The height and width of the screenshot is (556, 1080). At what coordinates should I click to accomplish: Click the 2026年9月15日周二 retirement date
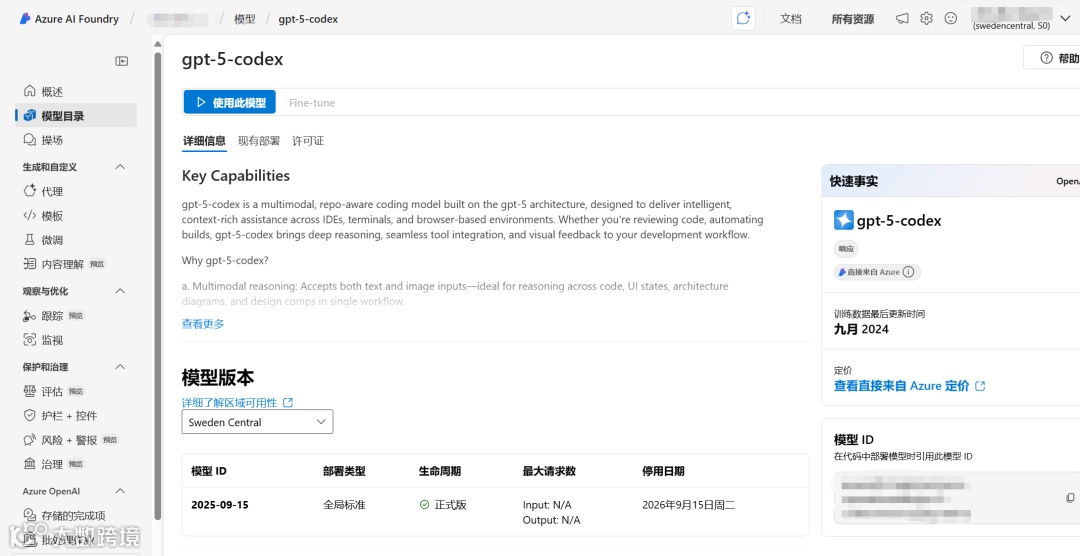[x=689, y=504]
